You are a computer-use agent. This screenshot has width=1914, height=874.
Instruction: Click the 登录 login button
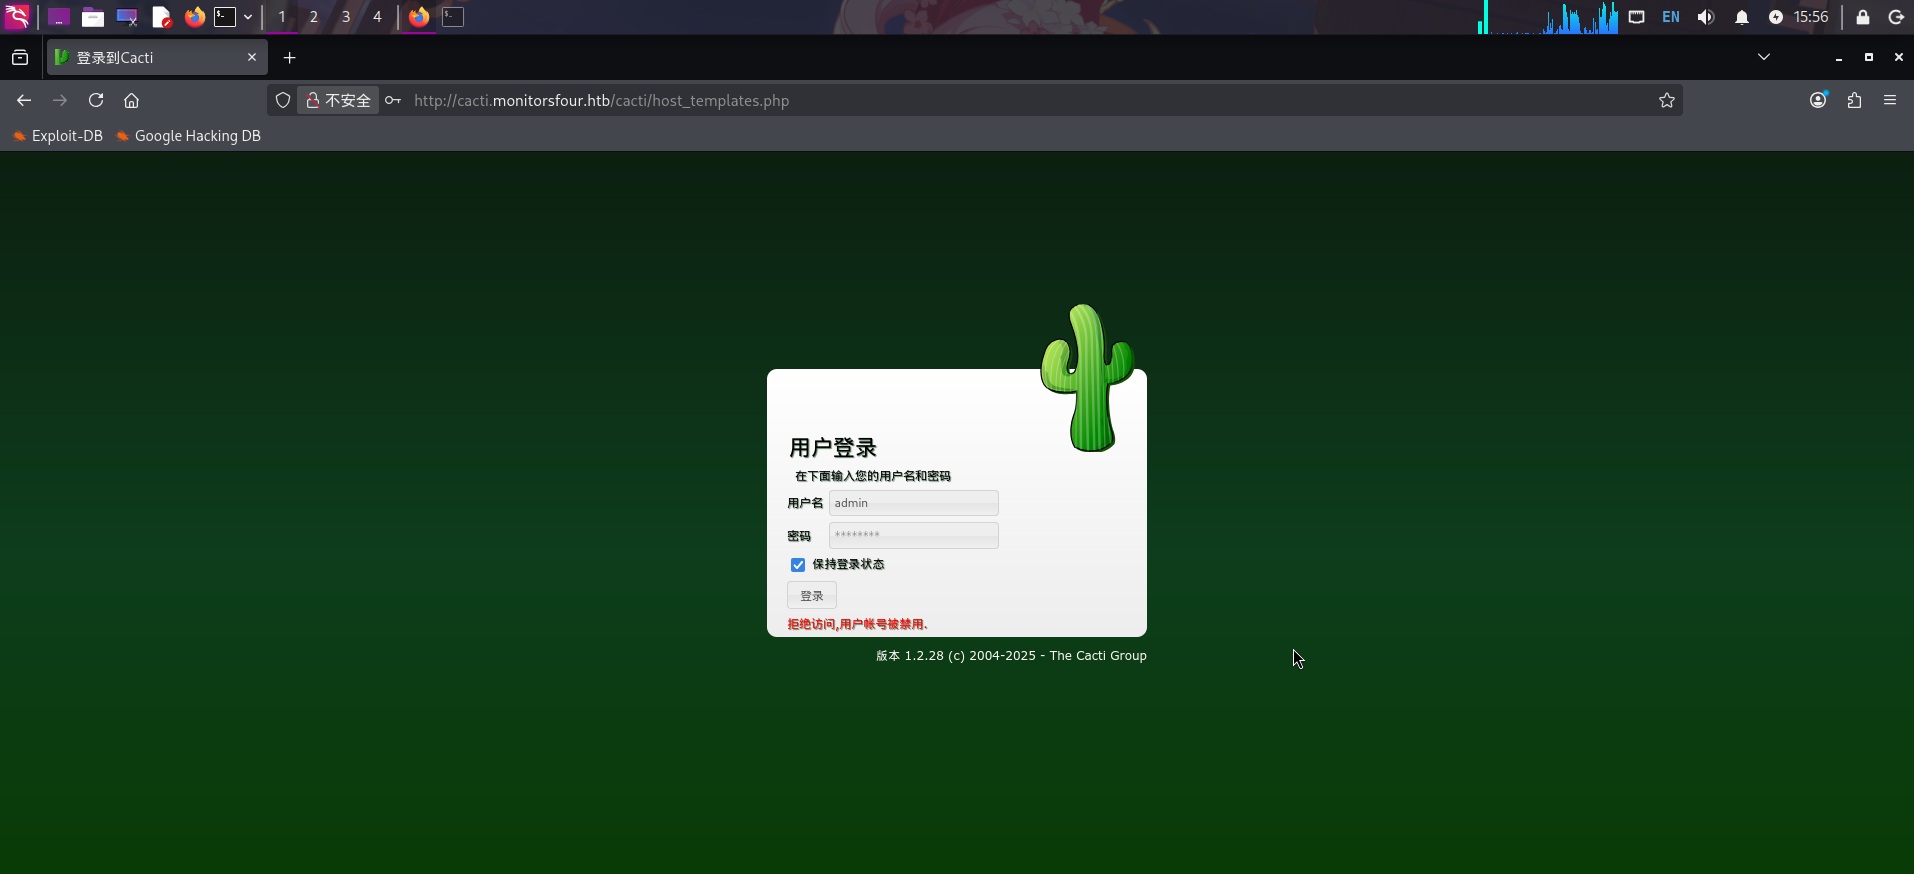[x=812, y=596]
